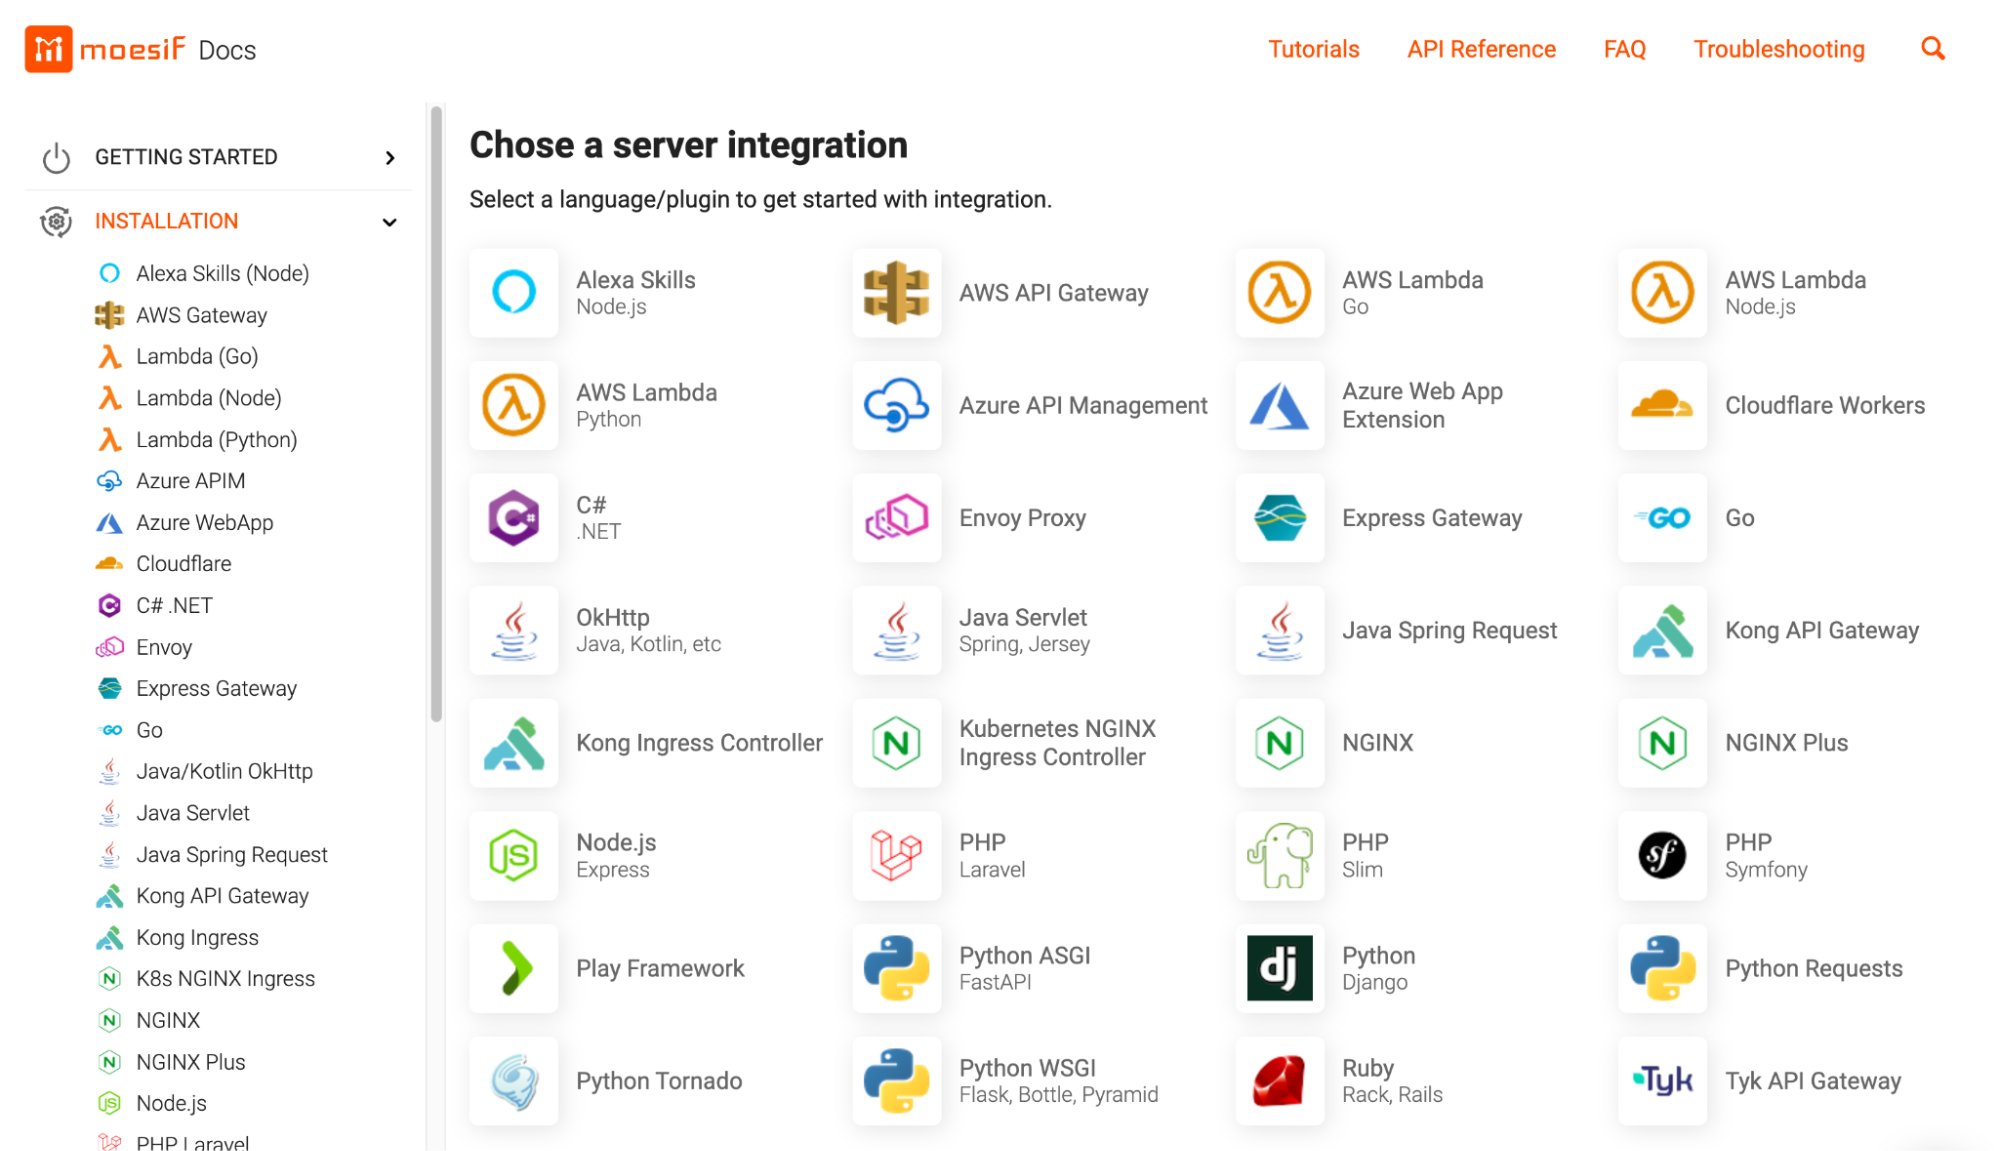Open Java/Kotlin OkHttp sidebar link
Viewport: 1999px width, 1151px height.
point(224,771)
